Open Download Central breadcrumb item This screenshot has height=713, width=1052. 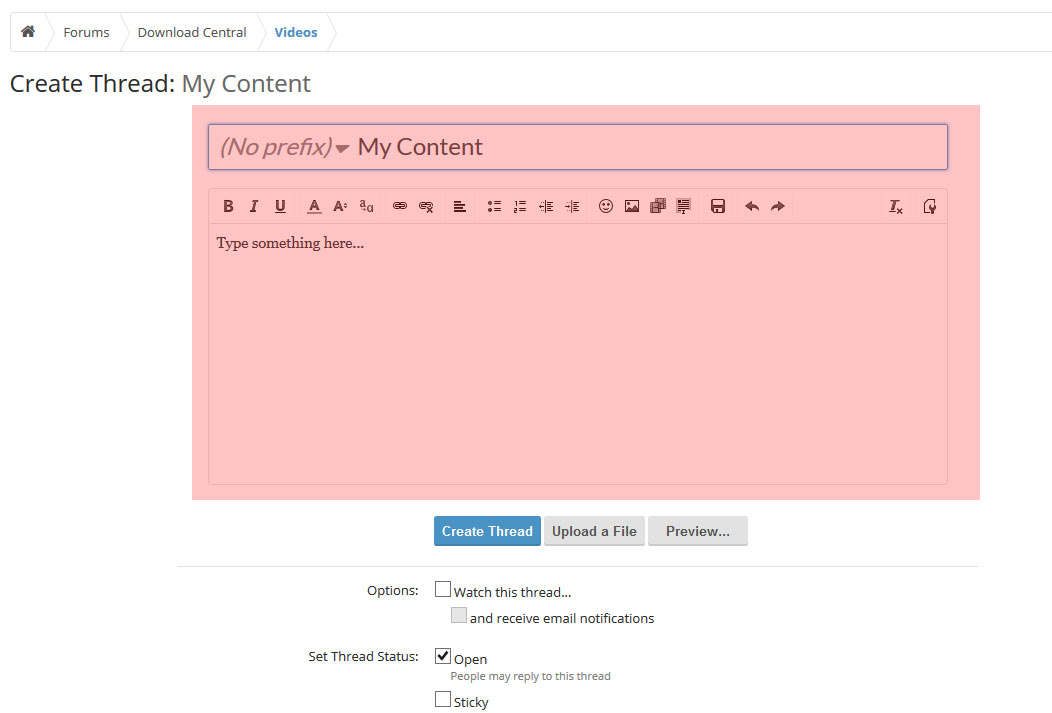point(192,32)
